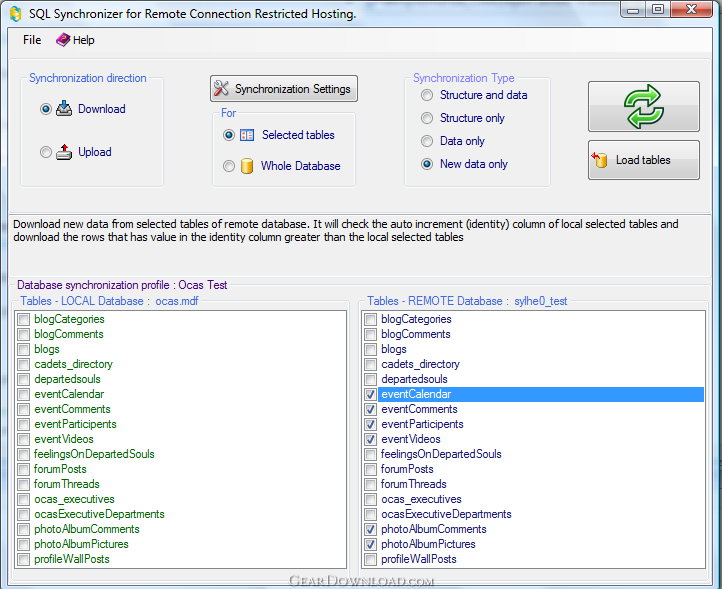The image size is (722, 589).
Task: Minimize the SQL Synchronizer window
Action: (x=633, y=10)
